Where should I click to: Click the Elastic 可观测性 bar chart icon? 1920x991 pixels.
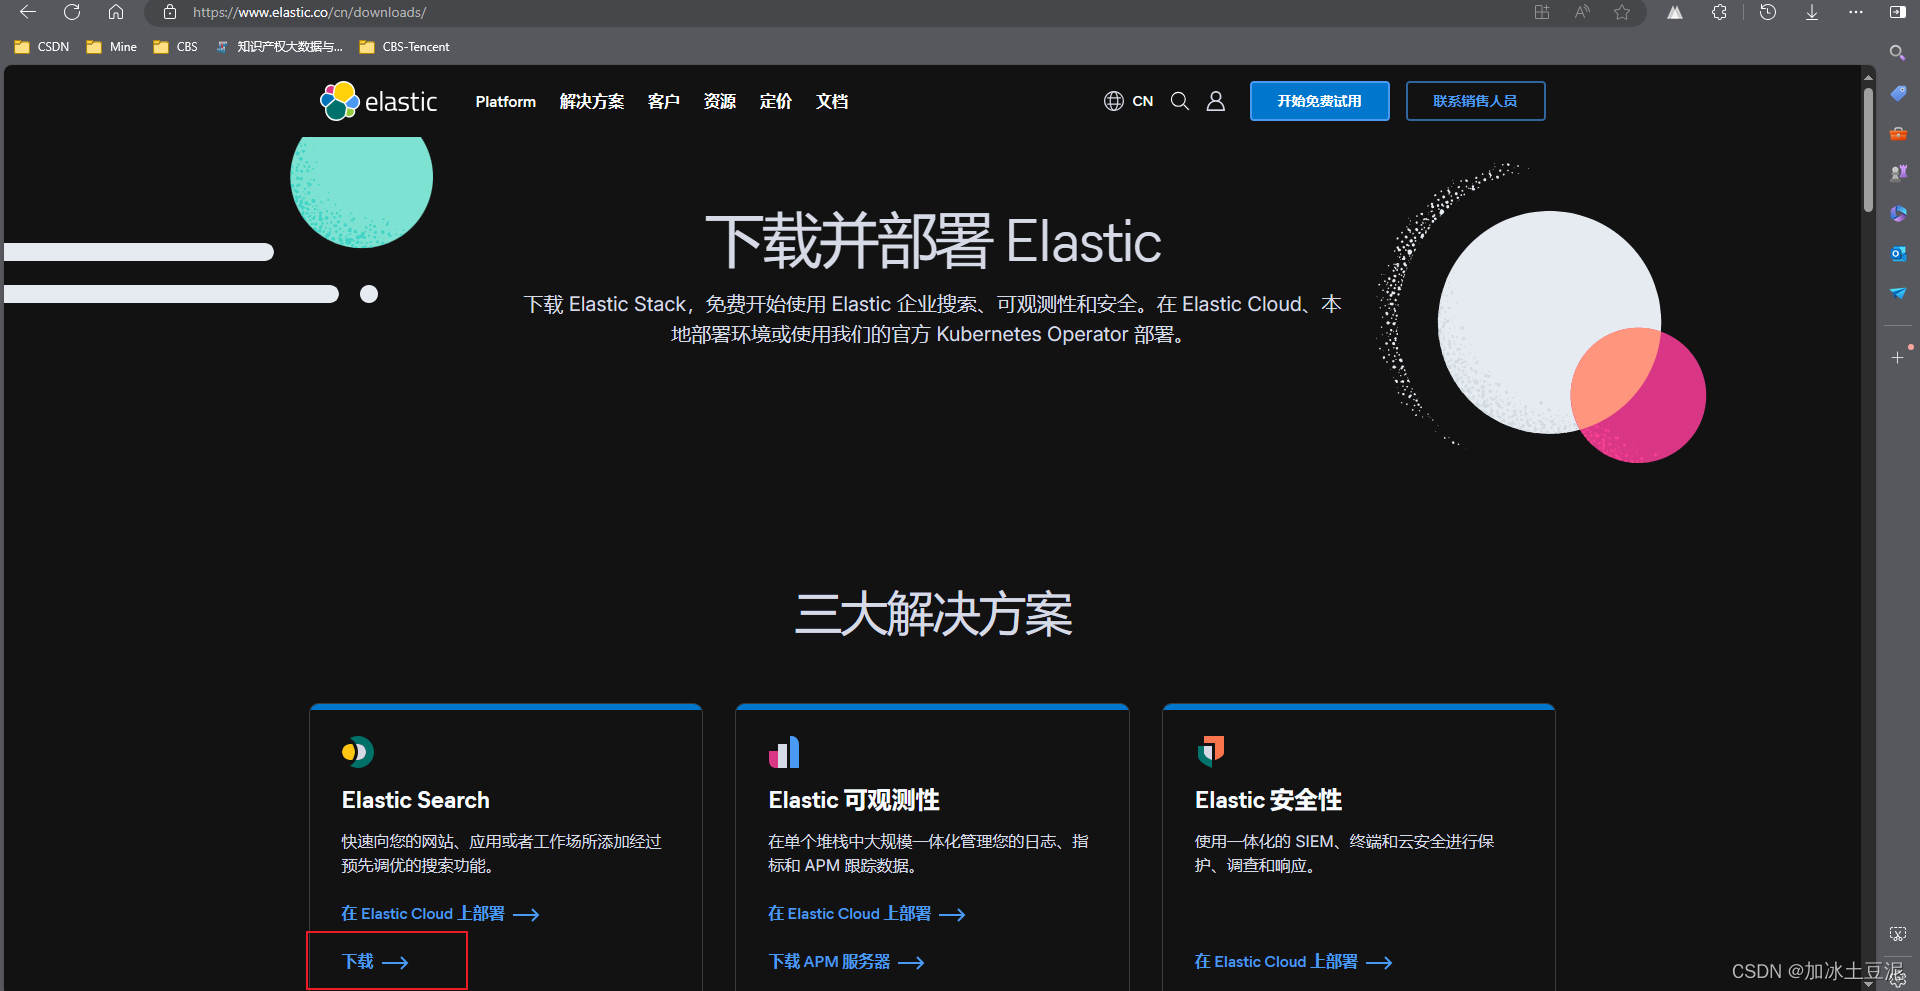(784, 752)
